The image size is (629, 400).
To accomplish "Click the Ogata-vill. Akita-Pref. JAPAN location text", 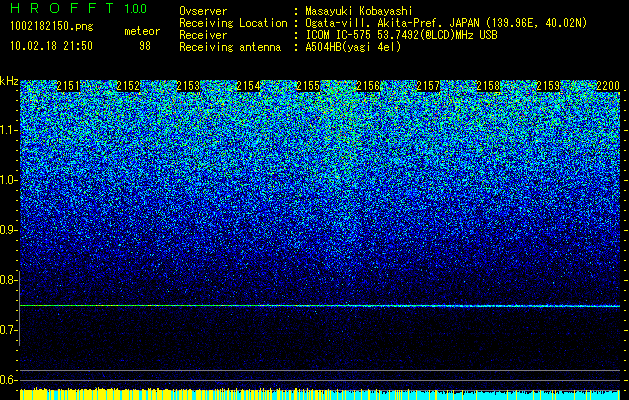I will coord(446,23).
